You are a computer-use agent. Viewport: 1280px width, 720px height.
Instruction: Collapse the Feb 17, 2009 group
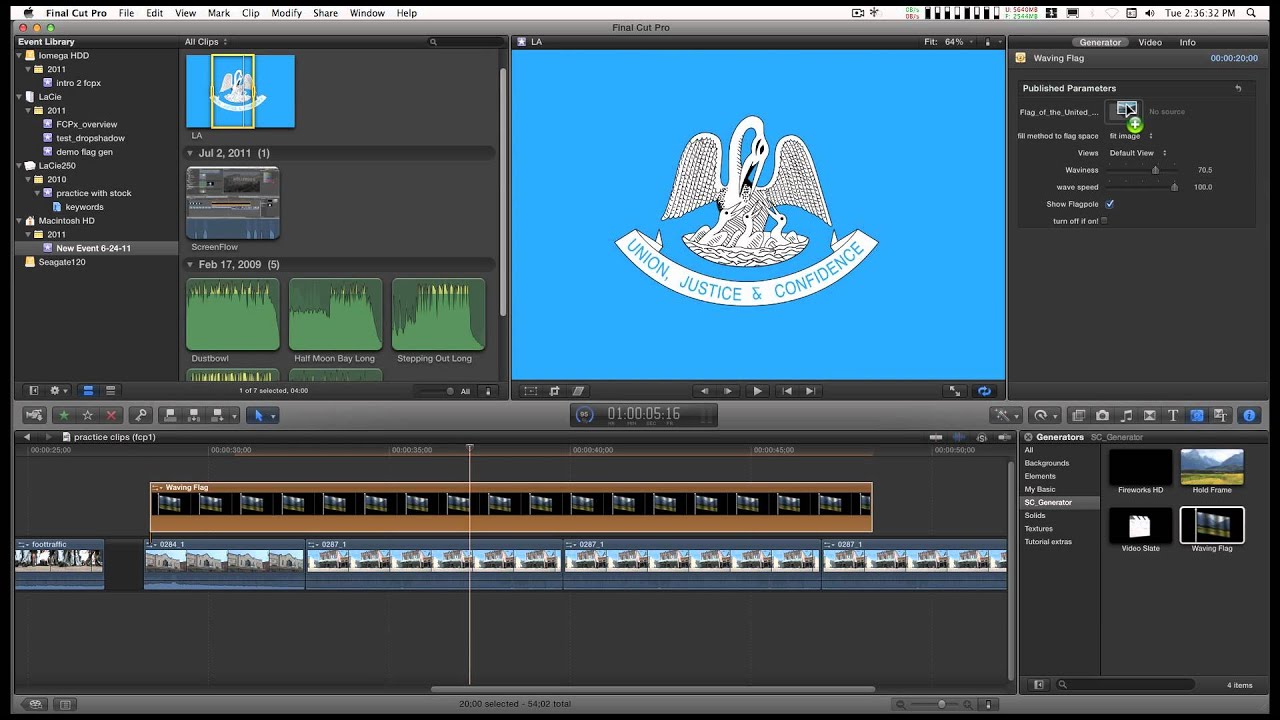click(190, 265)
